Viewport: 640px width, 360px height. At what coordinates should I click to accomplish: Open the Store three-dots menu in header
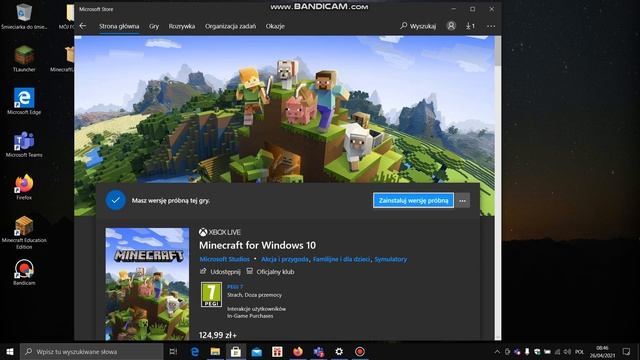pos(491,26)
